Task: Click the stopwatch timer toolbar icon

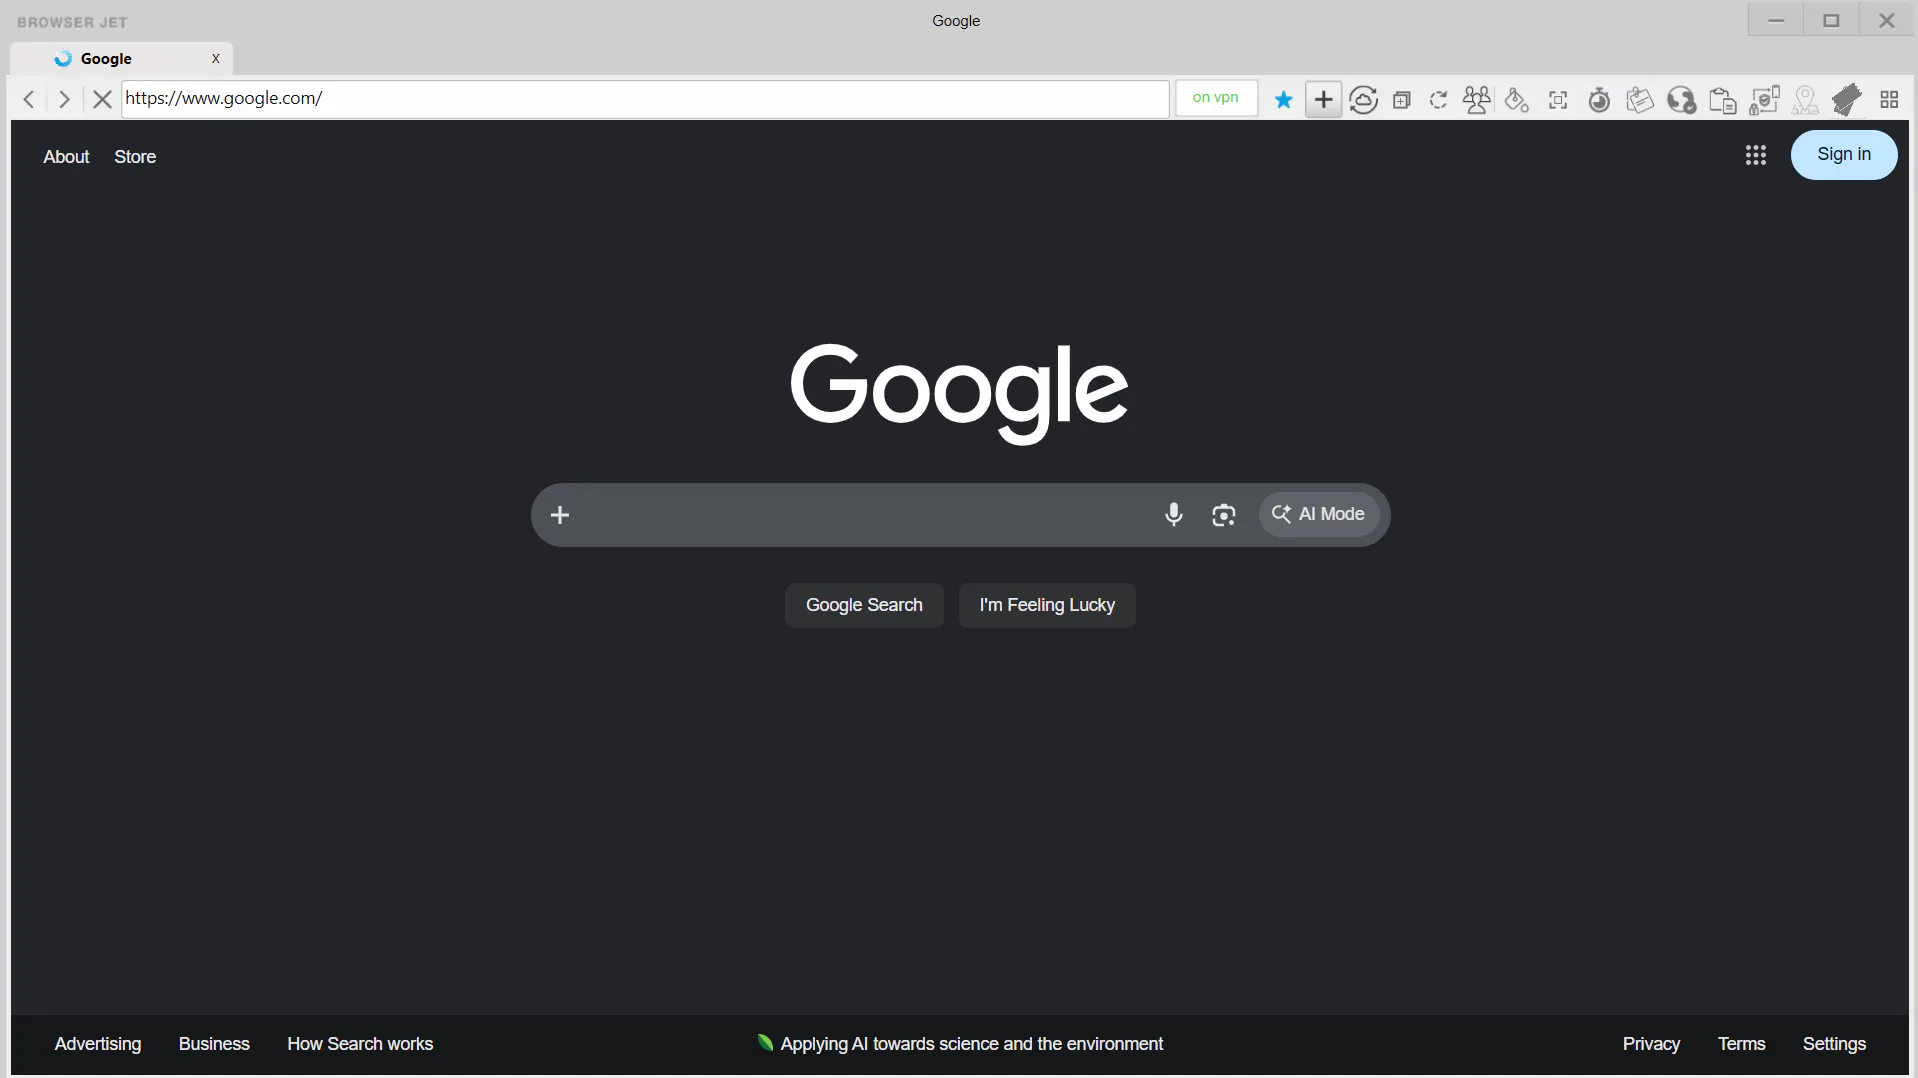Action: 1599,99
